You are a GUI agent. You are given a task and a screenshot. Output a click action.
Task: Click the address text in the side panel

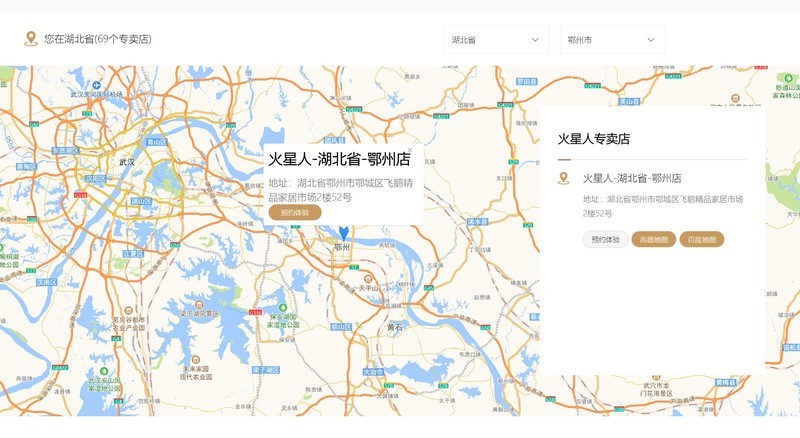point(663,206)
